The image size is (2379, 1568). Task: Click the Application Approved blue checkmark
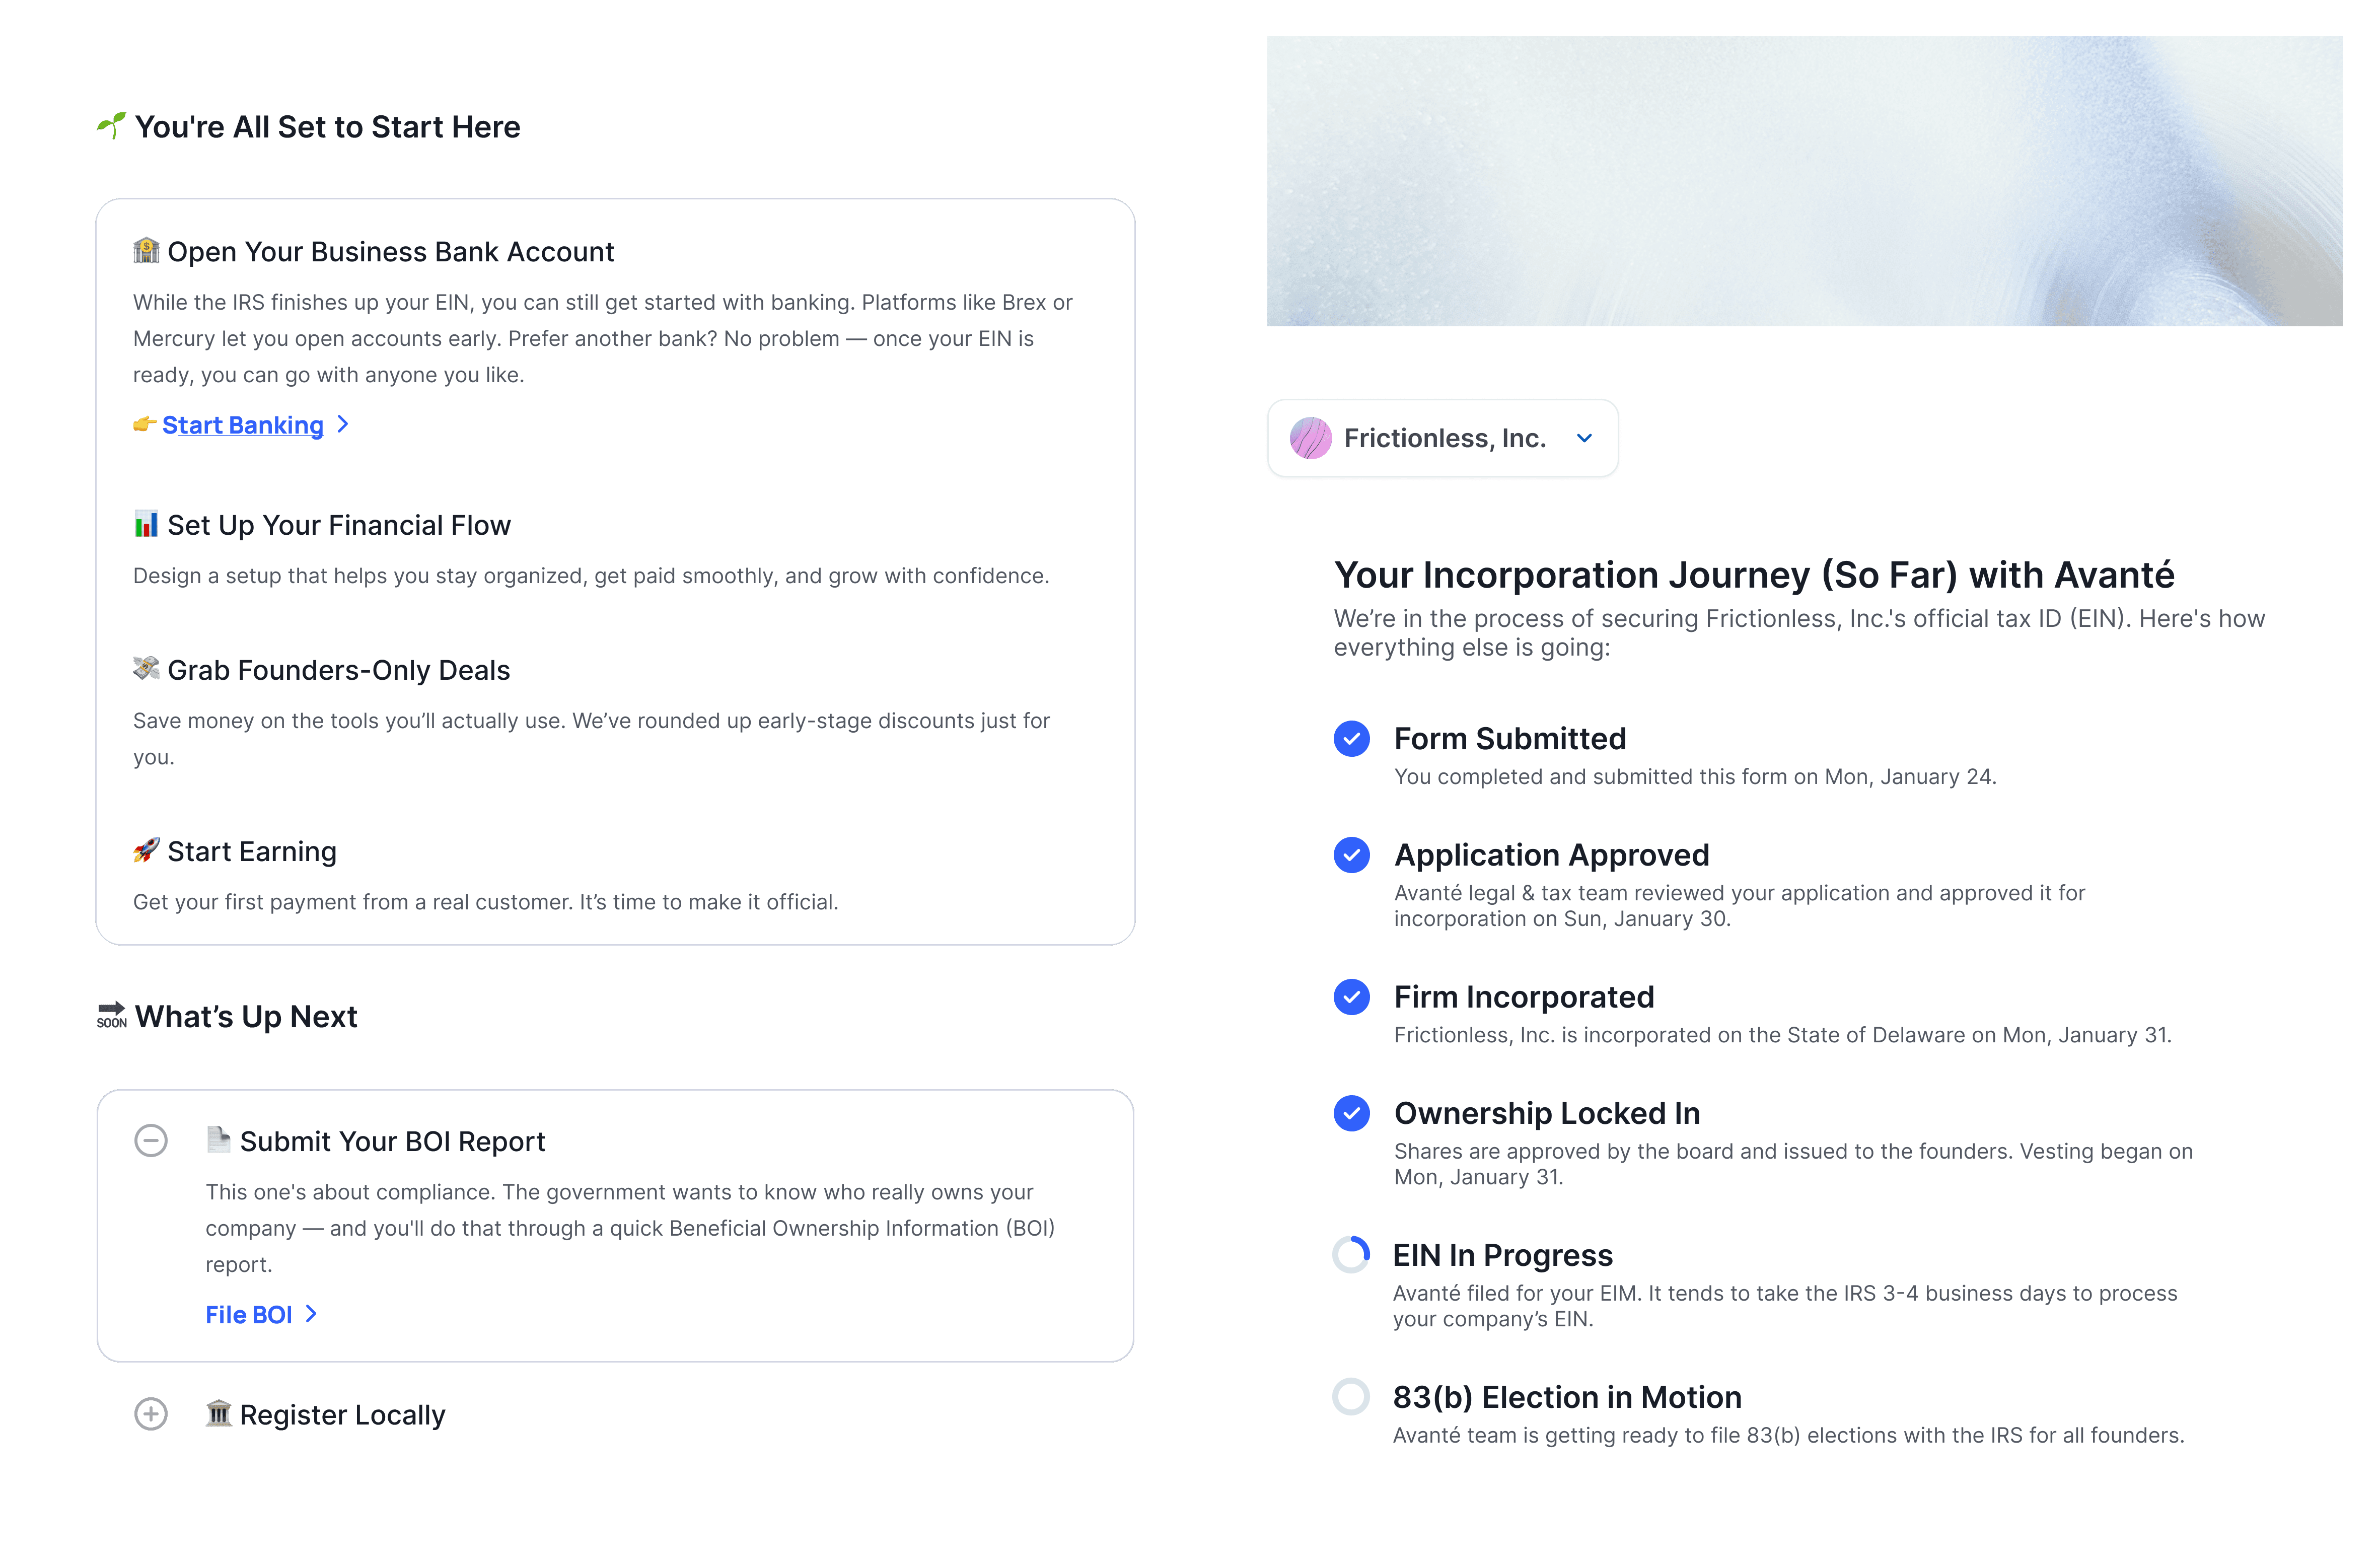pyautogui.click(x=1351, y=855)
